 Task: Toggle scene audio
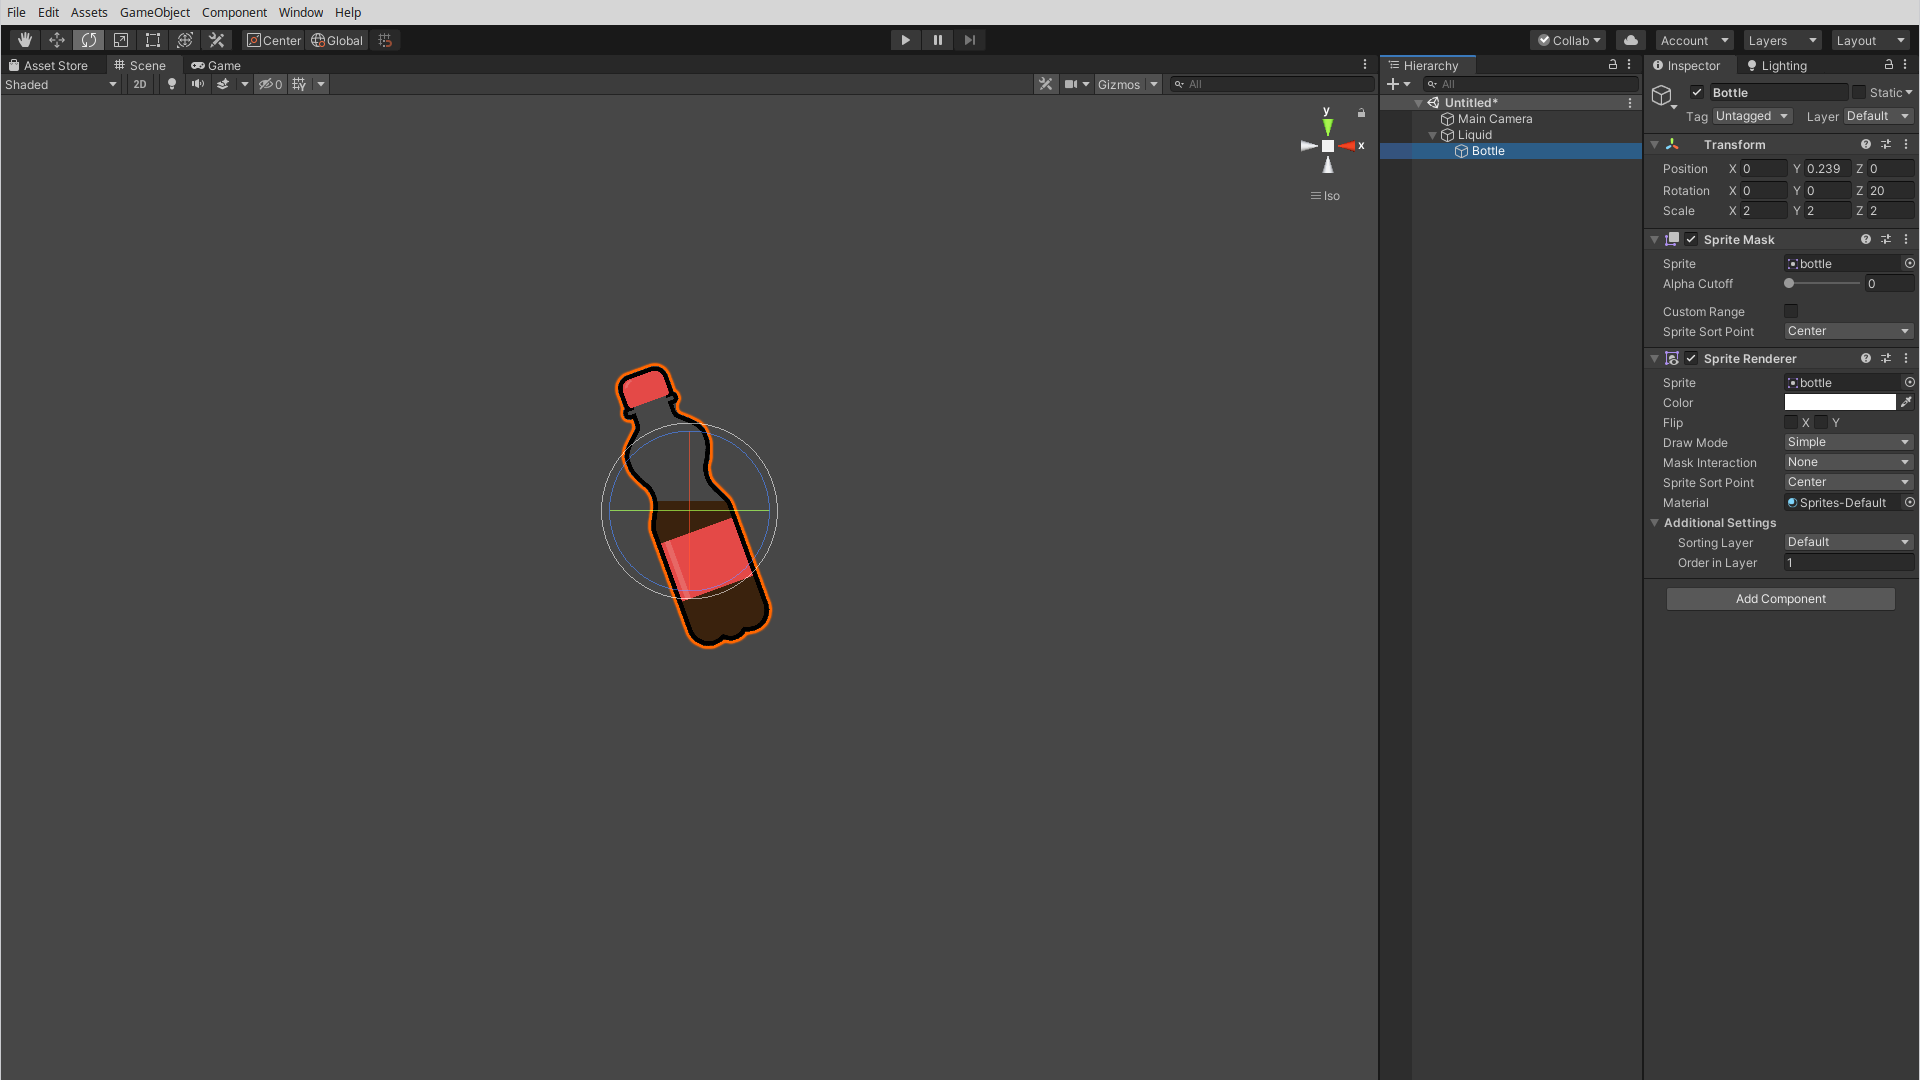pos(198,84)
